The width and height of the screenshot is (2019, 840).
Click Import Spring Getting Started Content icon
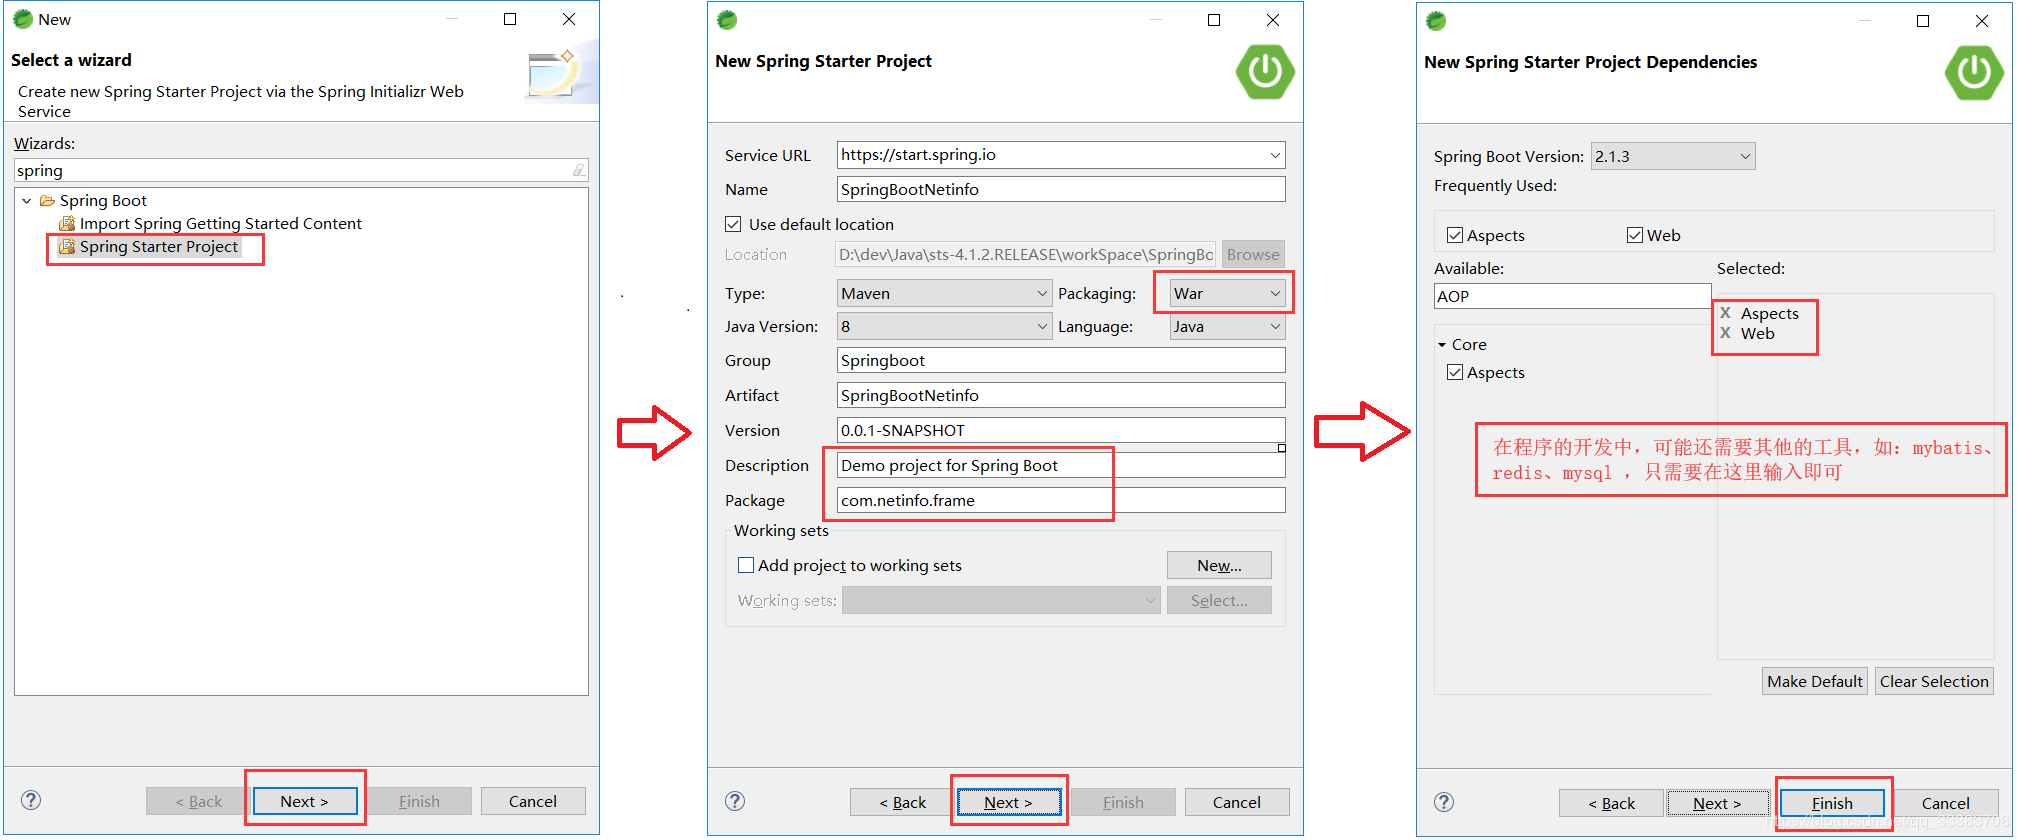coord(67,223)
